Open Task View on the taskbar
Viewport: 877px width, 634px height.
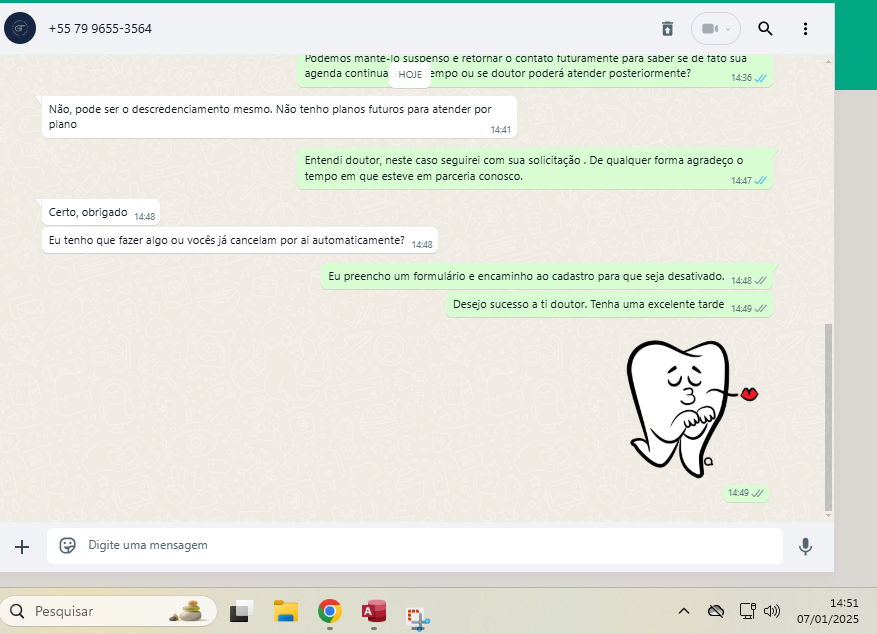point(242,611)
